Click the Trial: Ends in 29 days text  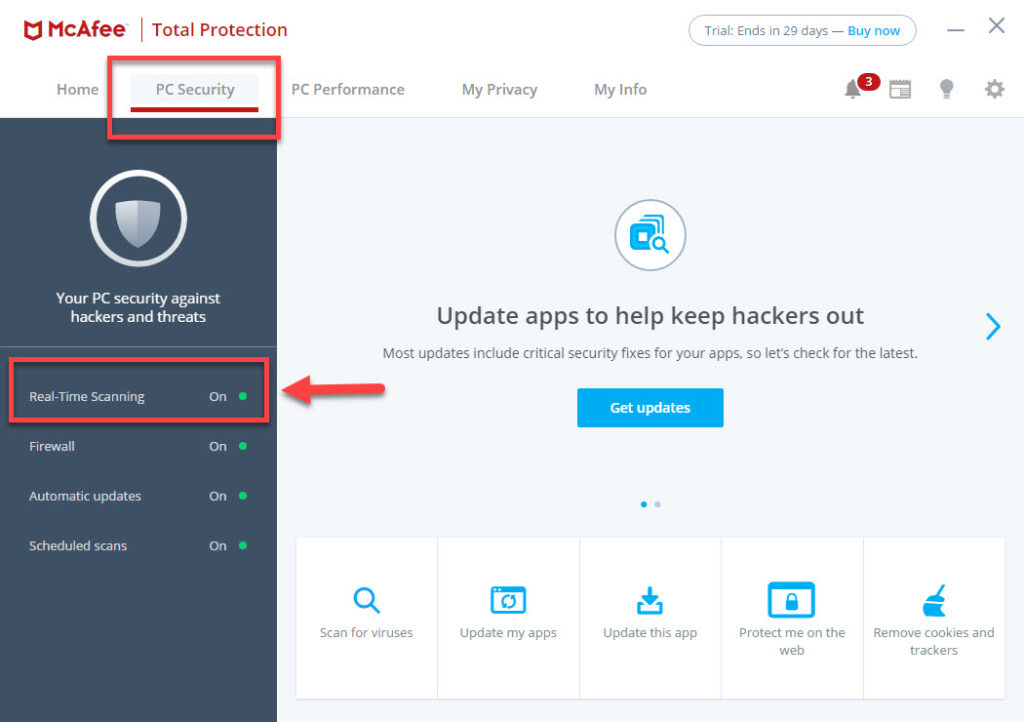pos(766,31)
